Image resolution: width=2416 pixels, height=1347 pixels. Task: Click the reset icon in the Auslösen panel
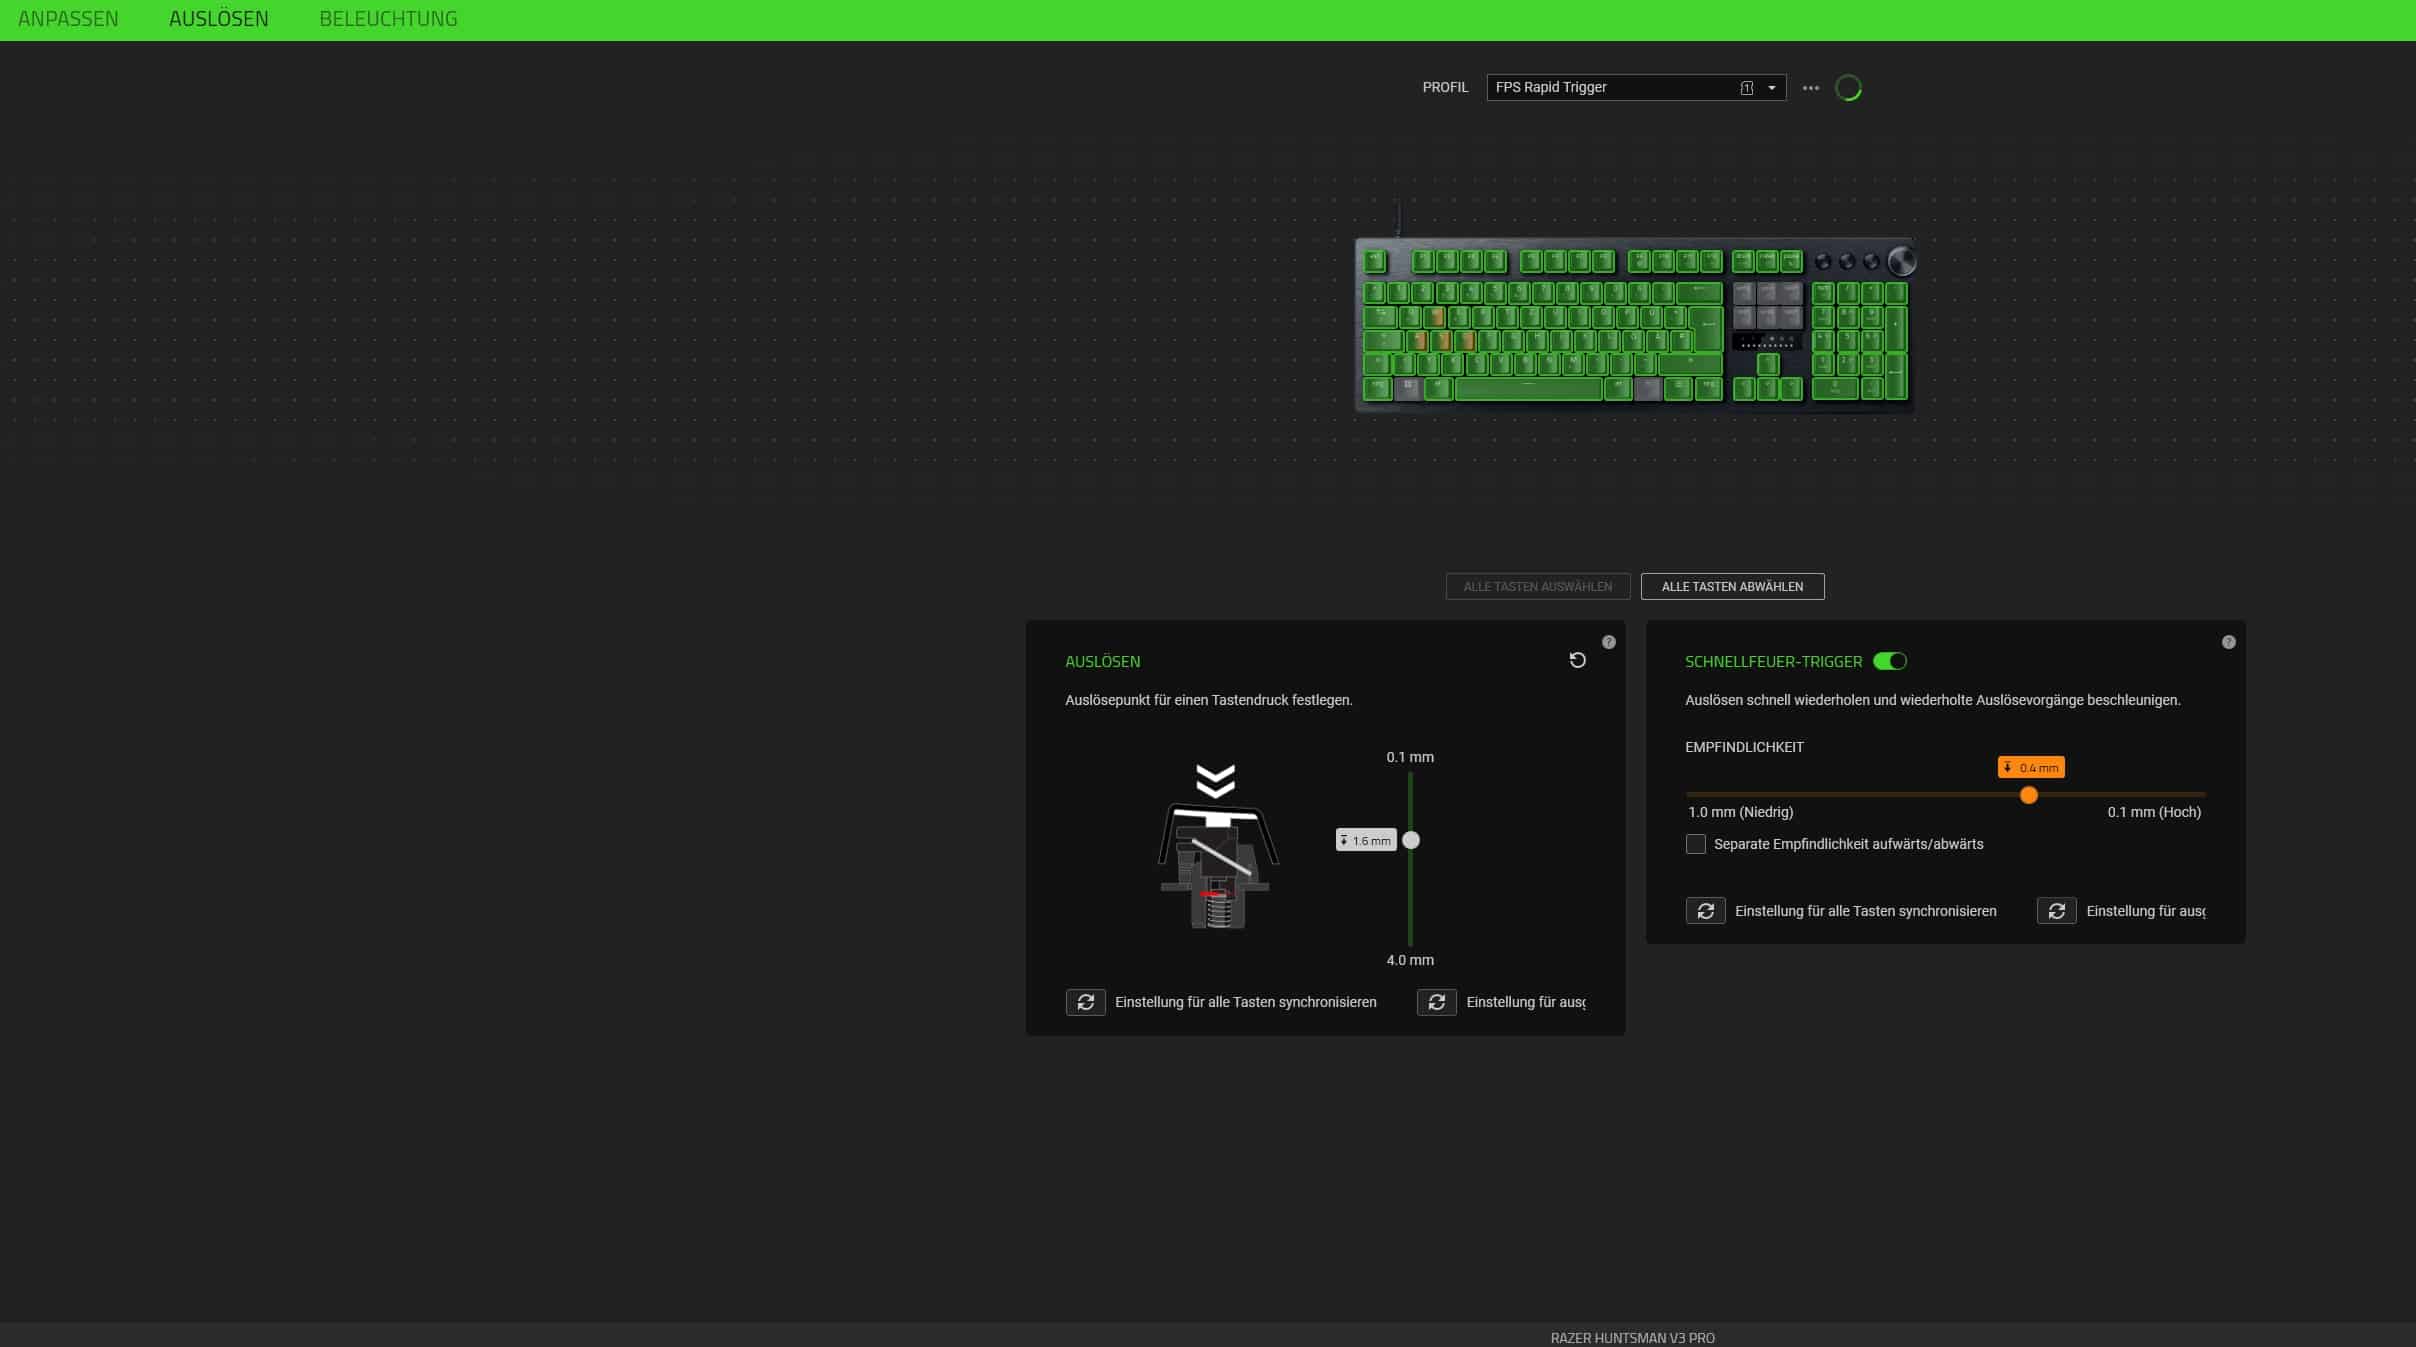[1577, 660]
